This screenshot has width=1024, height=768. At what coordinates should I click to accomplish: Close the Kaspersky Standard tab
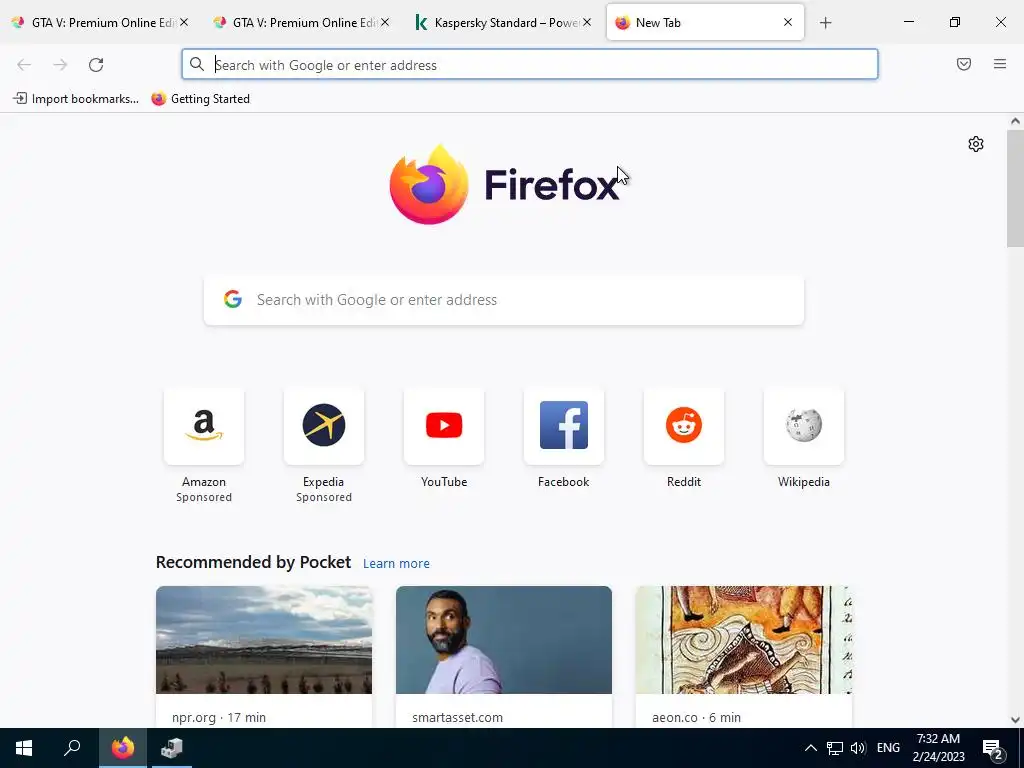click(587, 23)
